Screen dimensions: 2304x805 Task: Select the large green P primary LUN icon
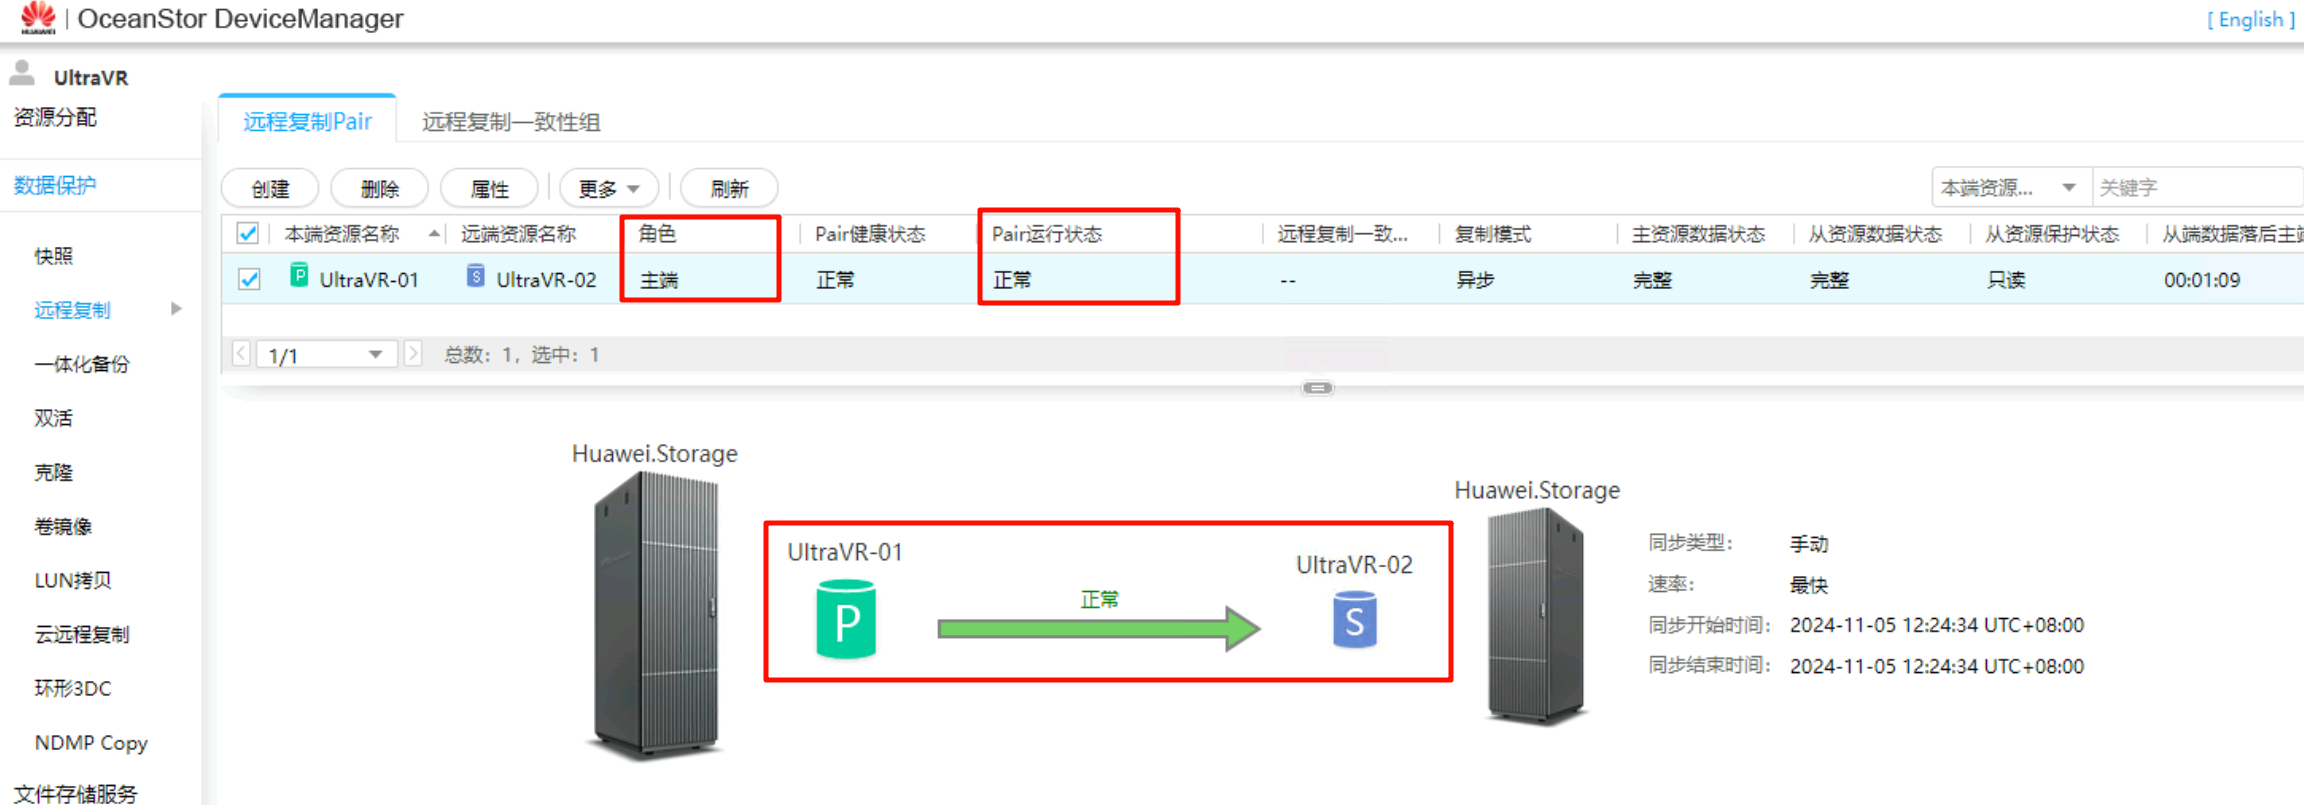846,621
